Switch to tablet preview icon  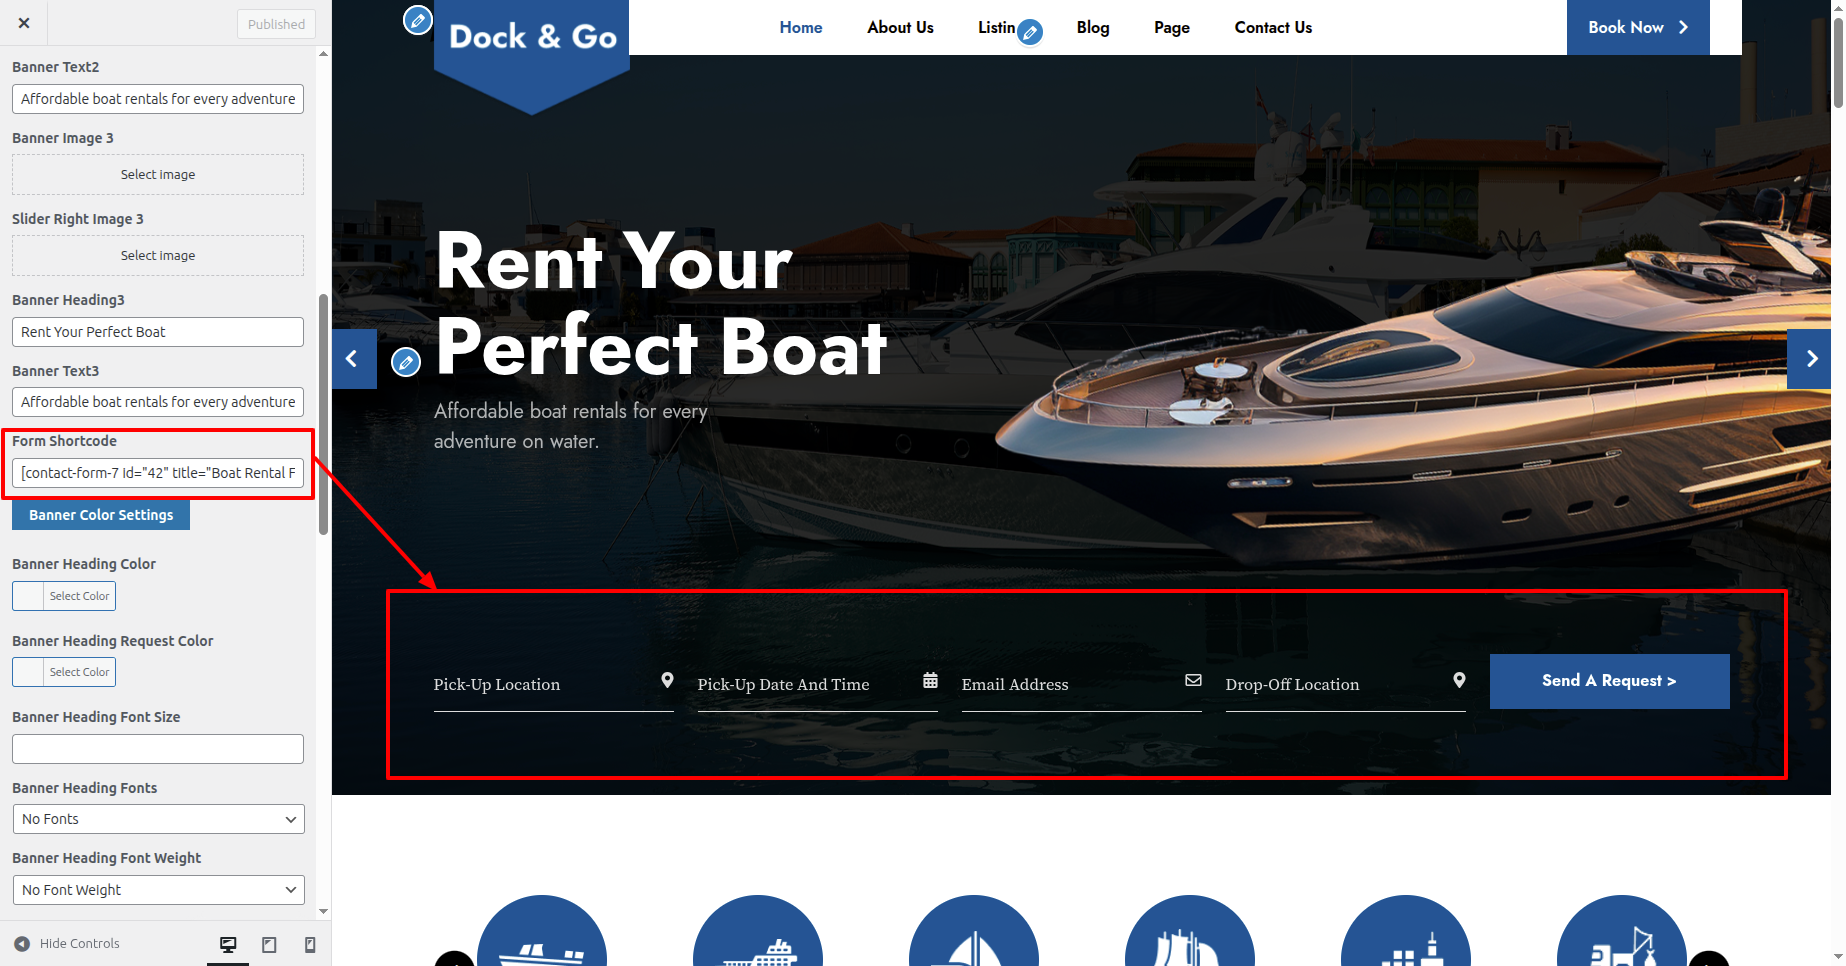[269, 944]
